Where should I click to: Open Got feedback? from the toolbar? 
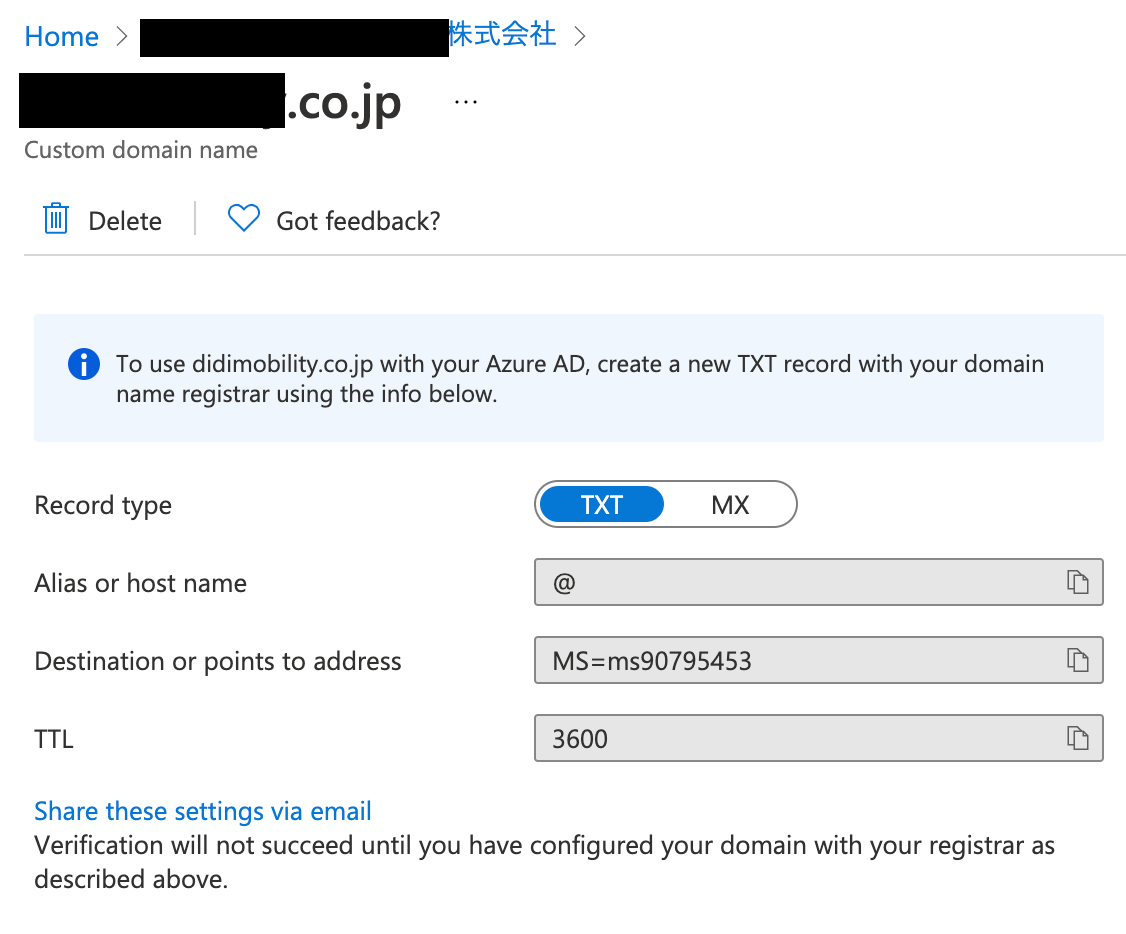tap(358, 221)
